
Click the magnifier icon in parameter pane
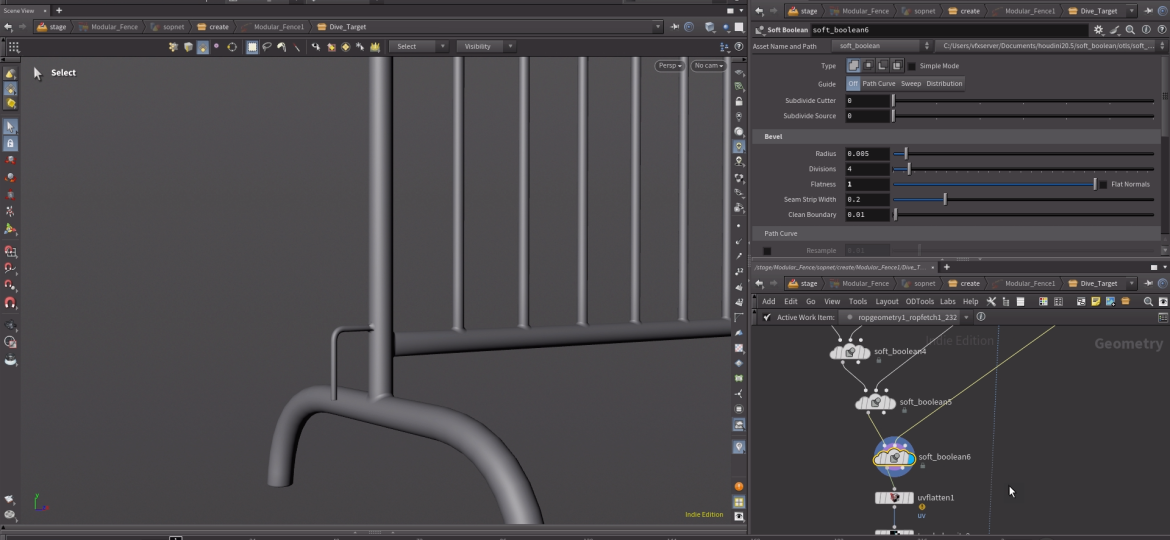point(1130,30)
